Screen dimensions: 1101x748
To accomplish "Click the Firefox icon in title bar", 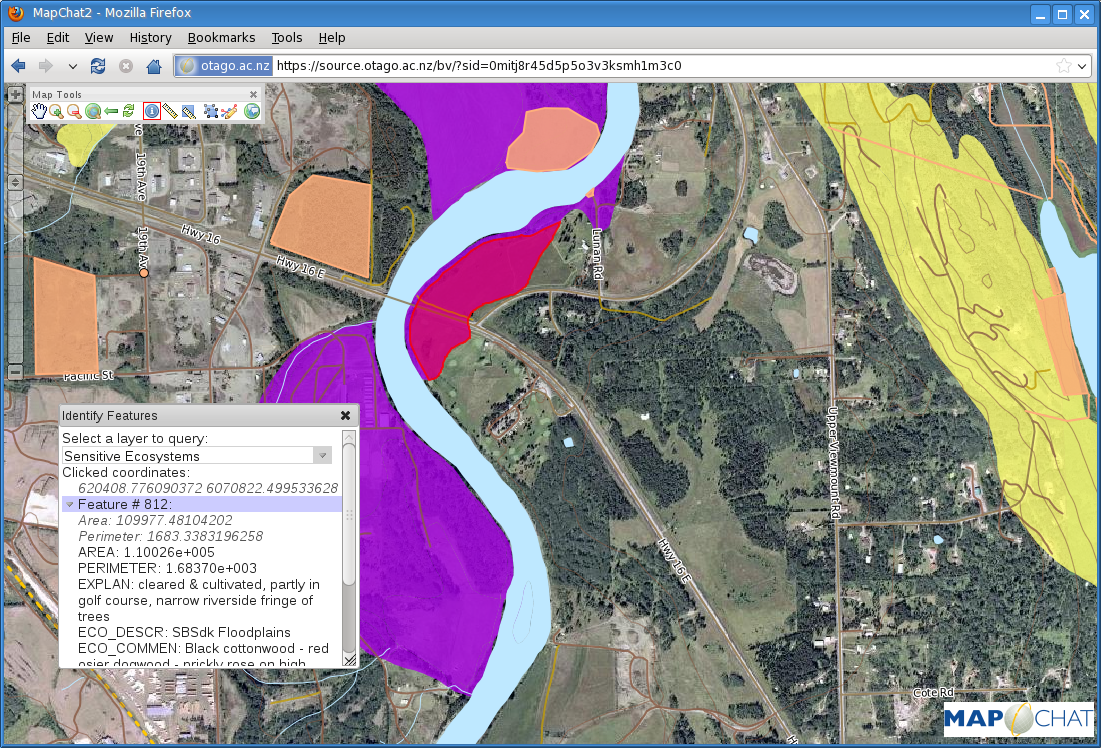I will tap(16, 13).
